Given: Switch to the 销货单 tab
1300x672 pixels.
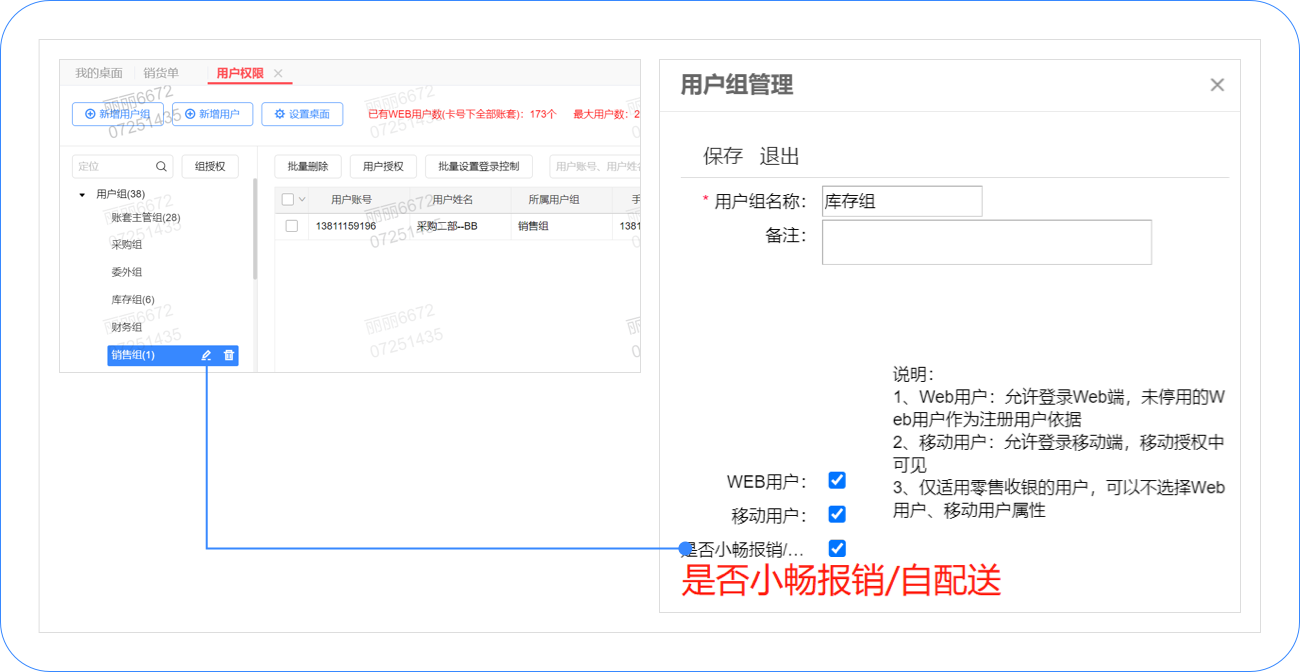Looking at the screenshot, I should pyautogui.click(x=161, y=73).
